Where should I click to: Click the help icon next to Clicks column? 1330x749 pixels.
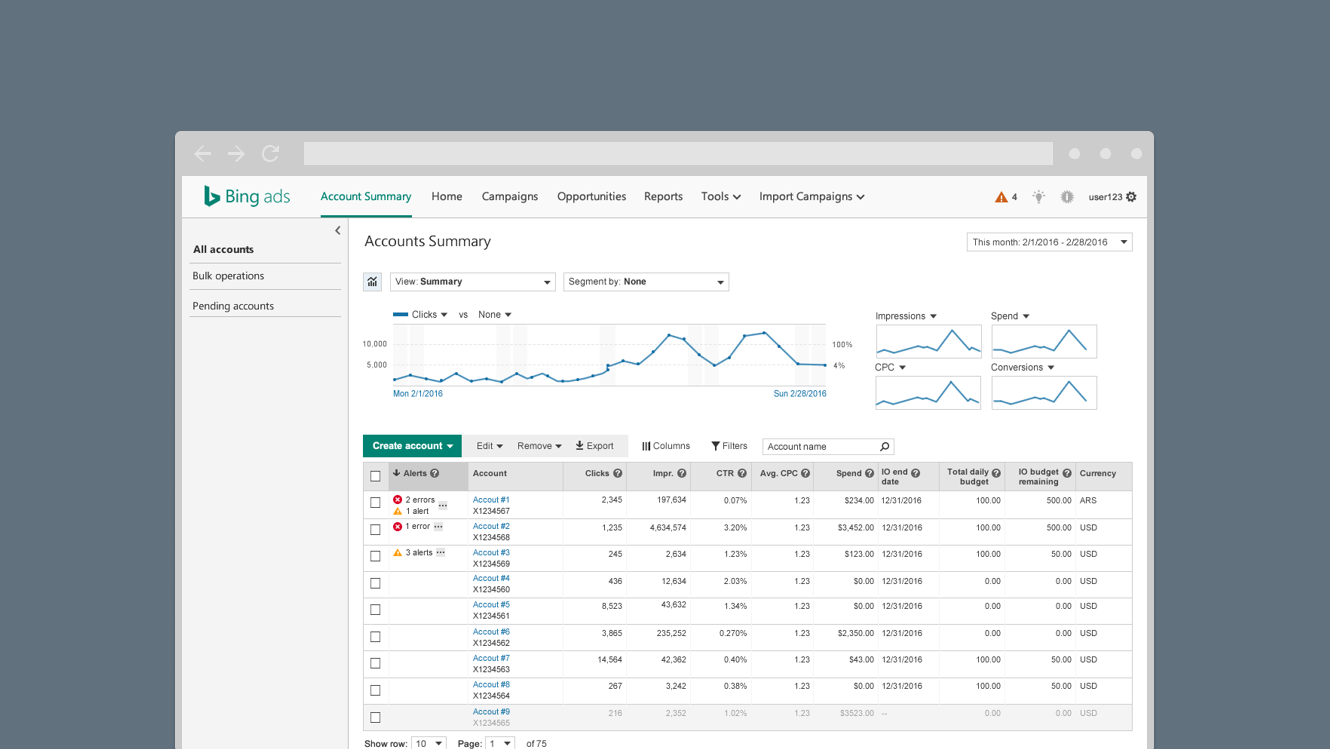[x=618, y=474]
